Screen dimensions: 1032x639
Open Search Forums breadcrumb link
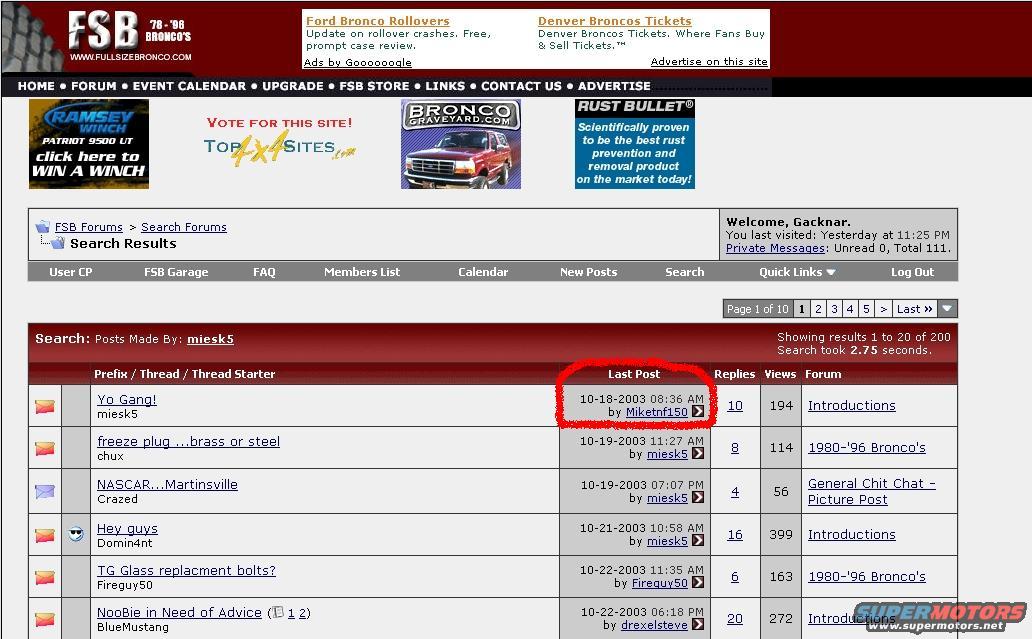tap(184, 227)
